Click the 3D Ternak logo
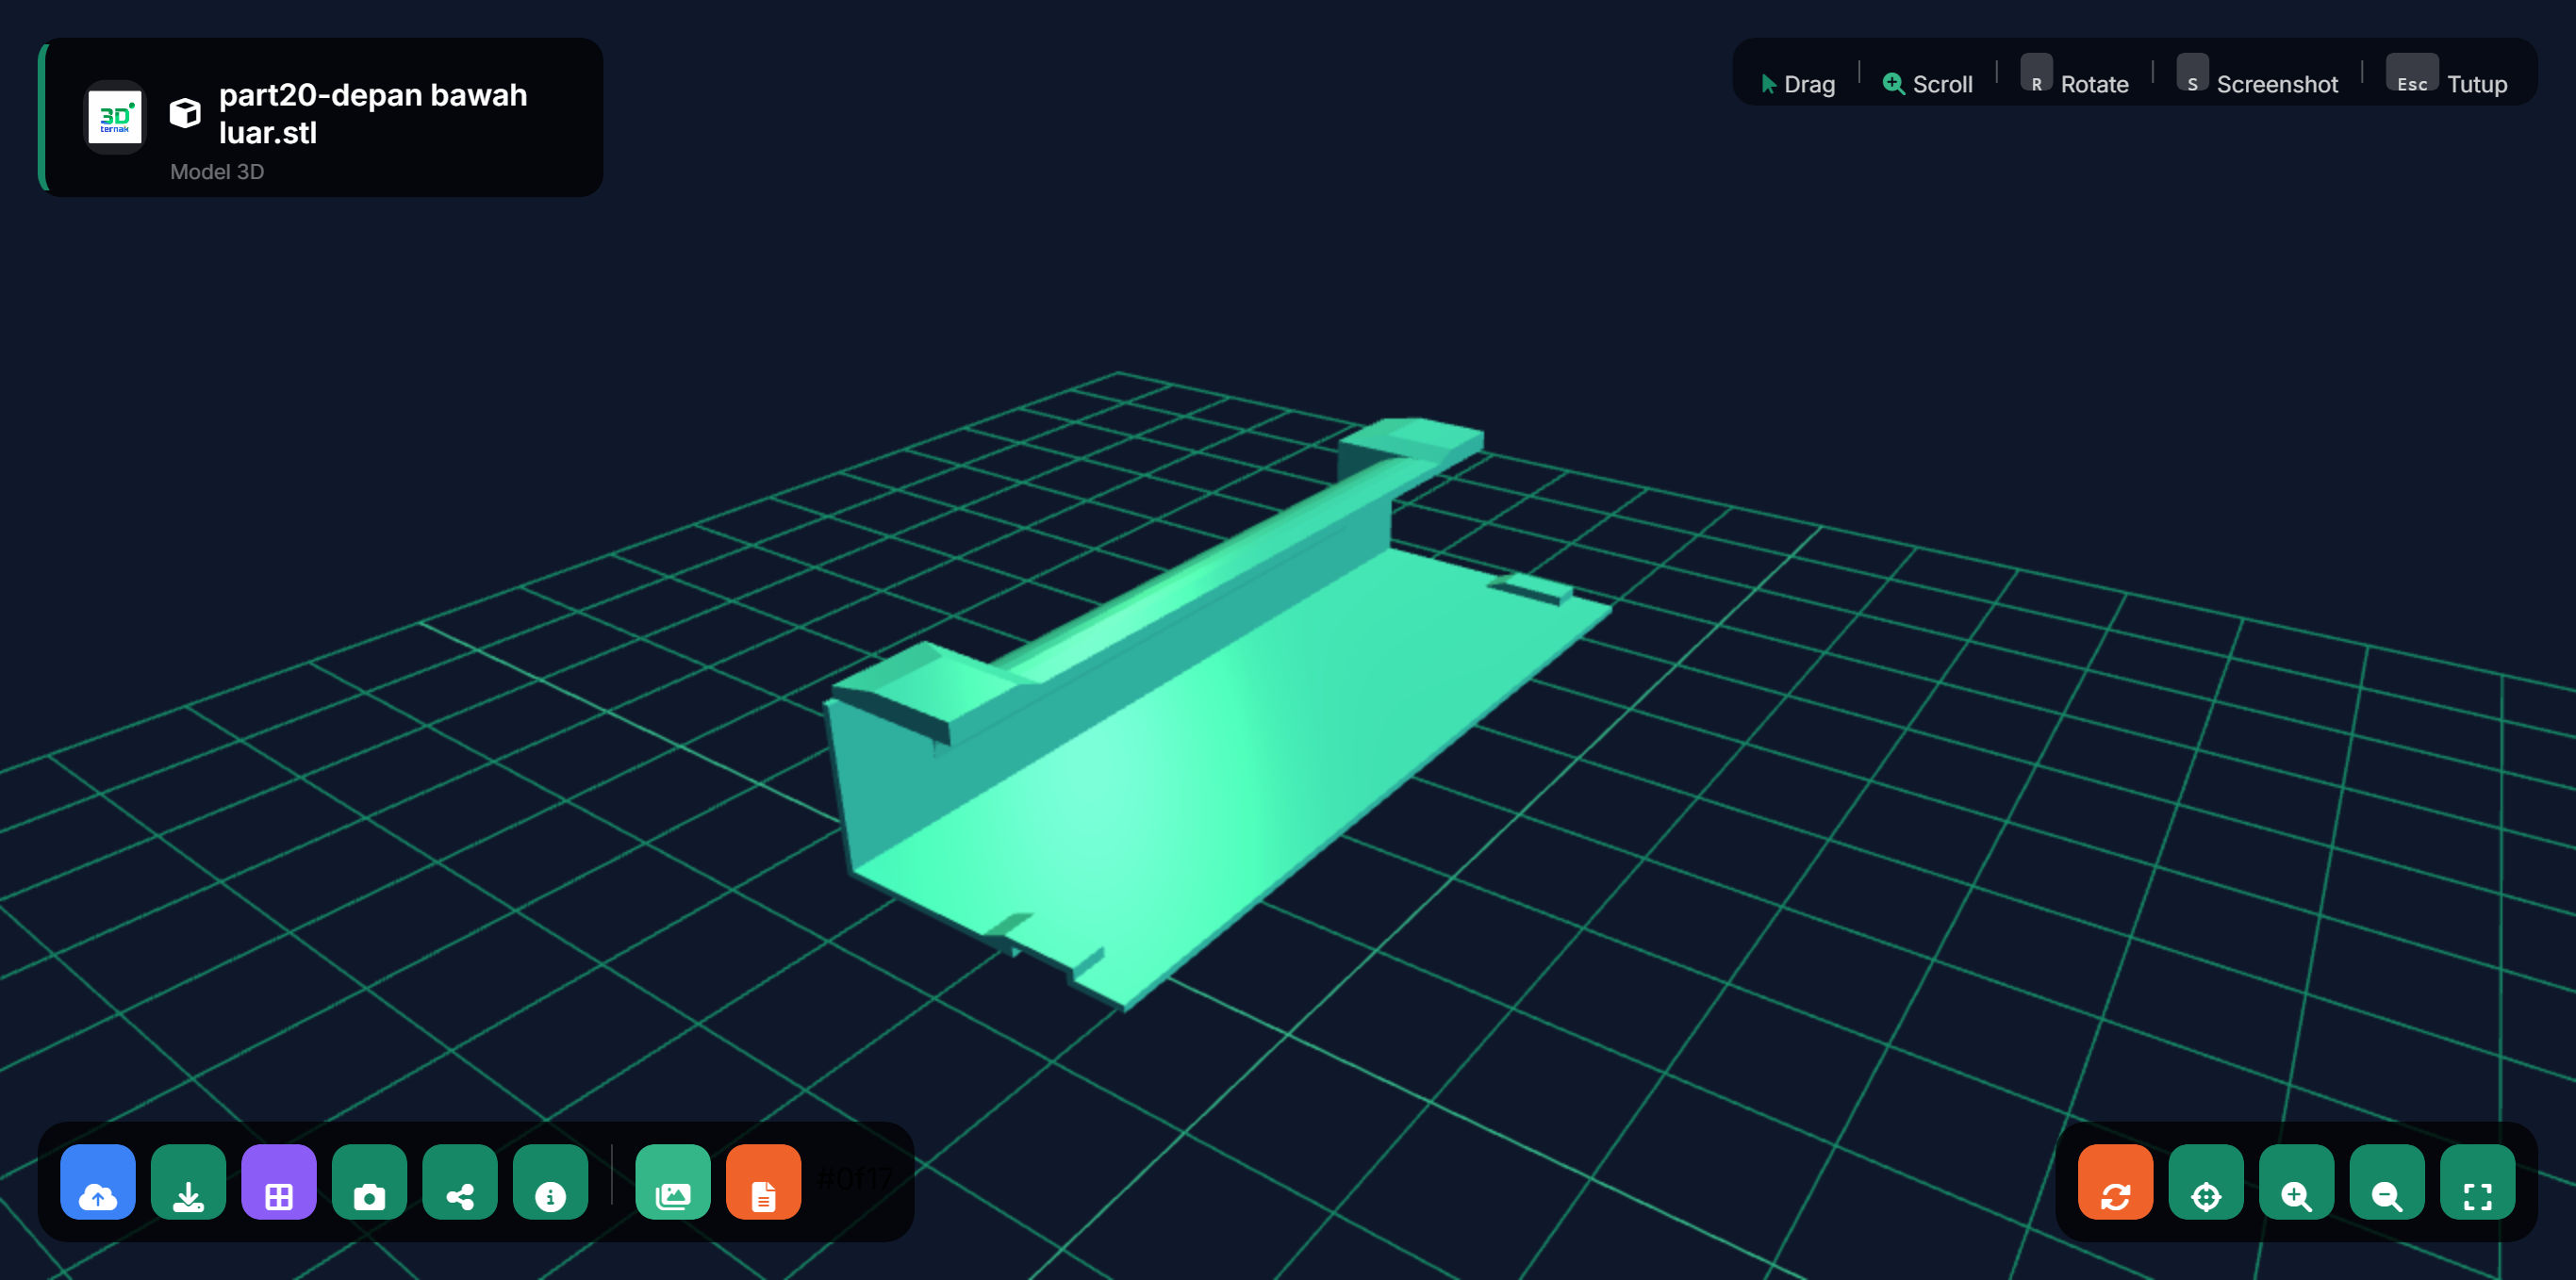 115,116
